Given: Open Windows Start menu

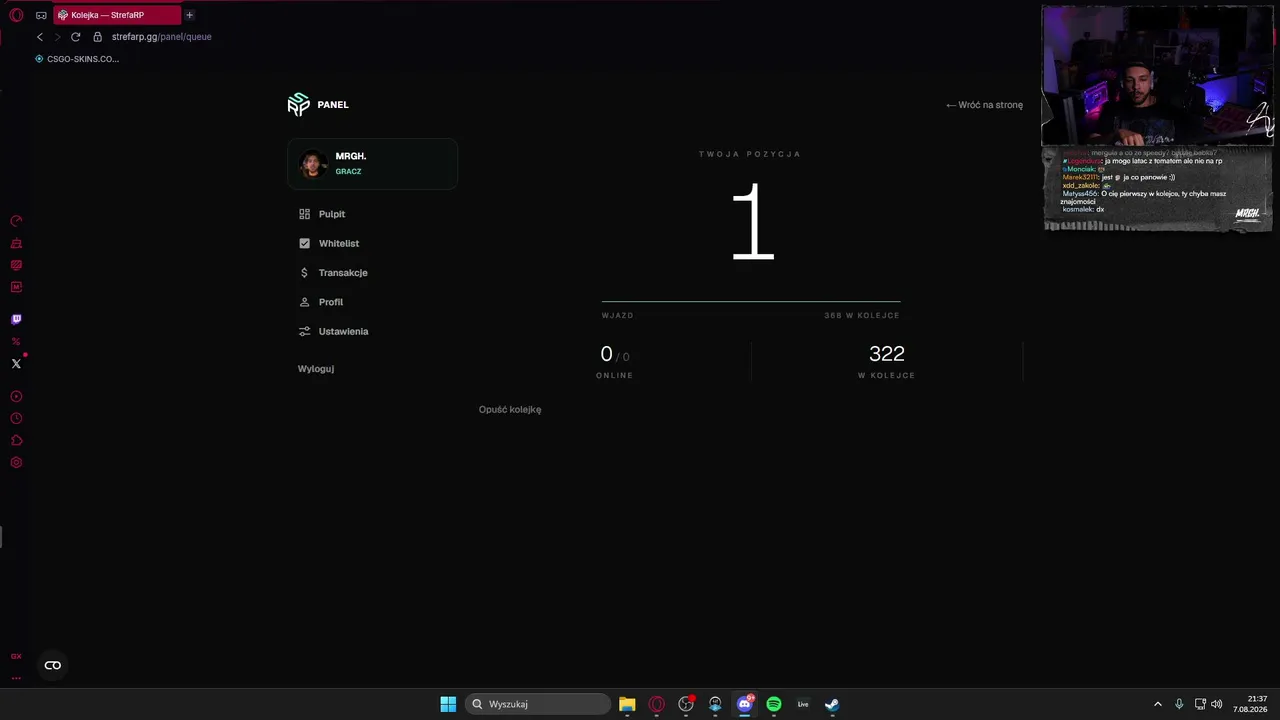Looking at the screenshot, I should point(448,704).
